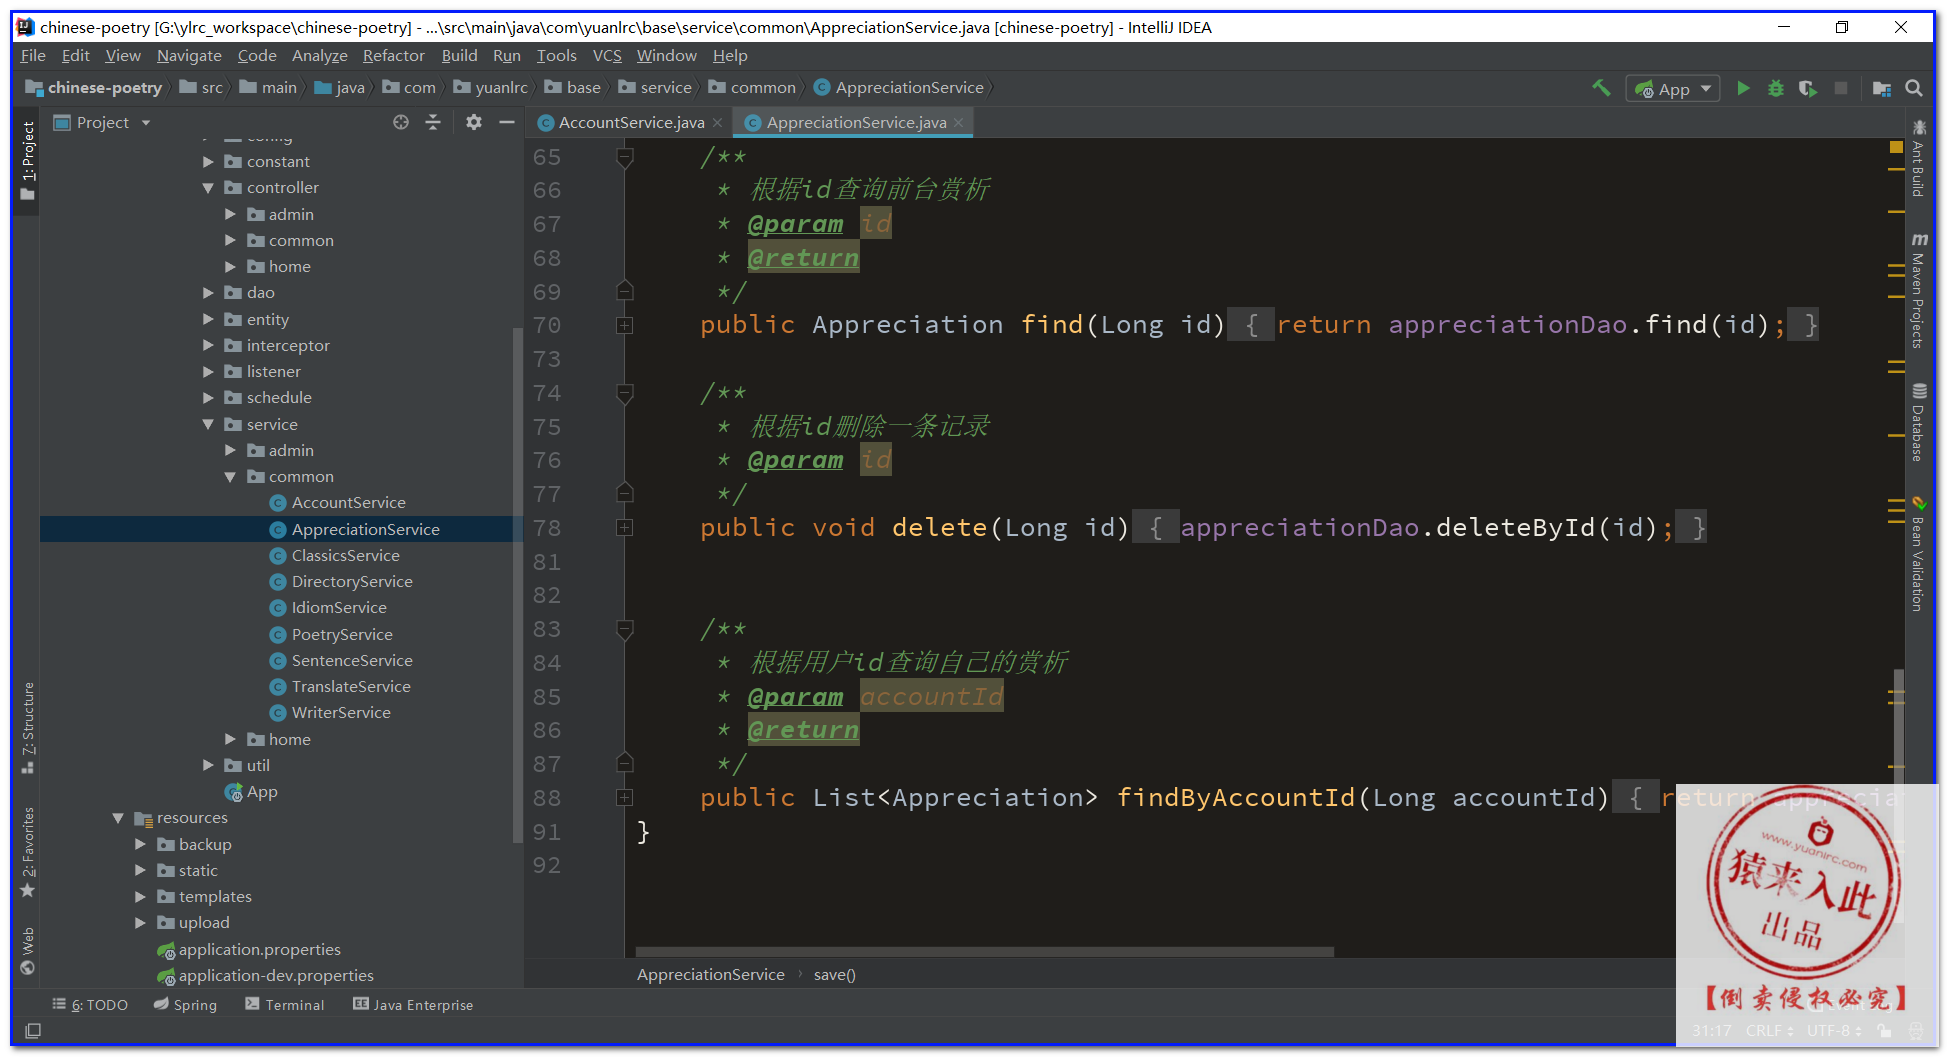
Task: Fold the javadoc comment at line 74
Action: [x=625, y=393]
